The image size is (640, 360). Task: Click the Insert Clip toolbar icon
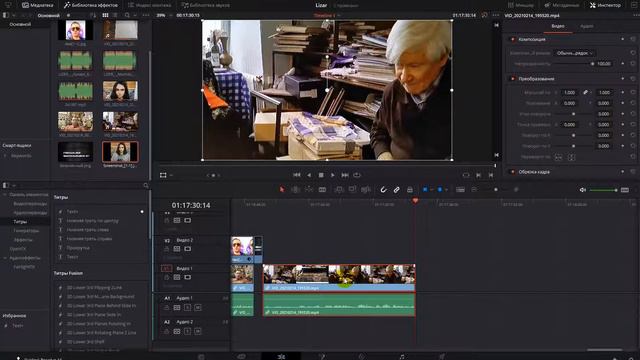(x=339, y=189)
